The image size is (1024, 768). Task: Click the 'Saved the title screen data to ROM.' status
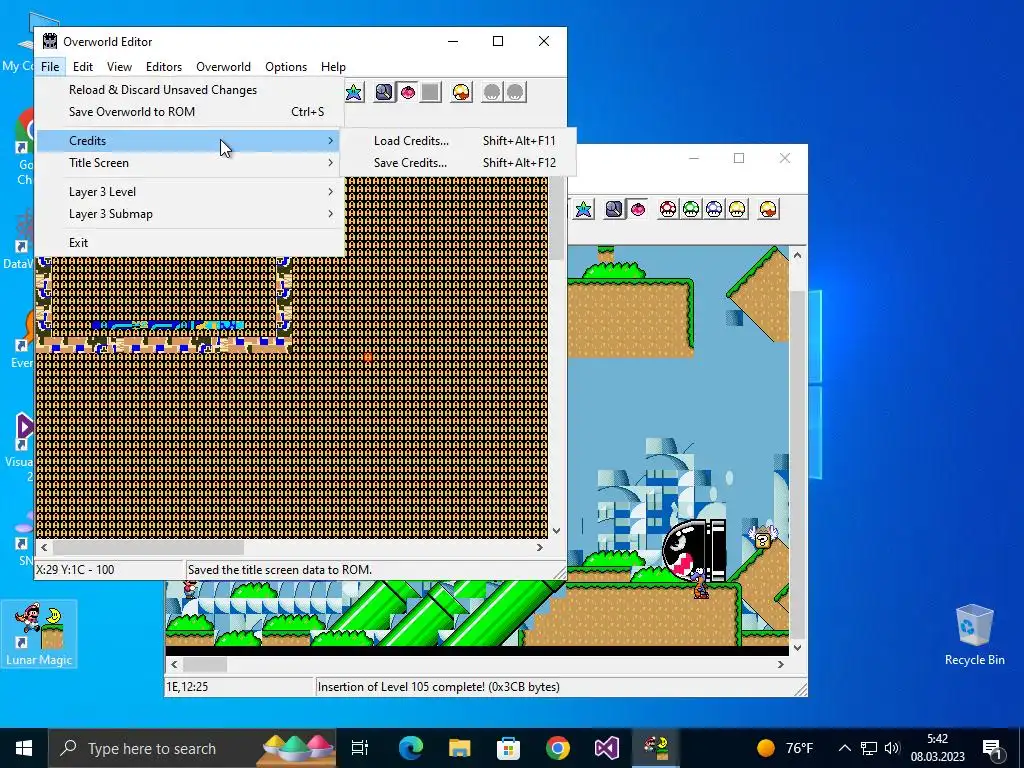point(280,569)
